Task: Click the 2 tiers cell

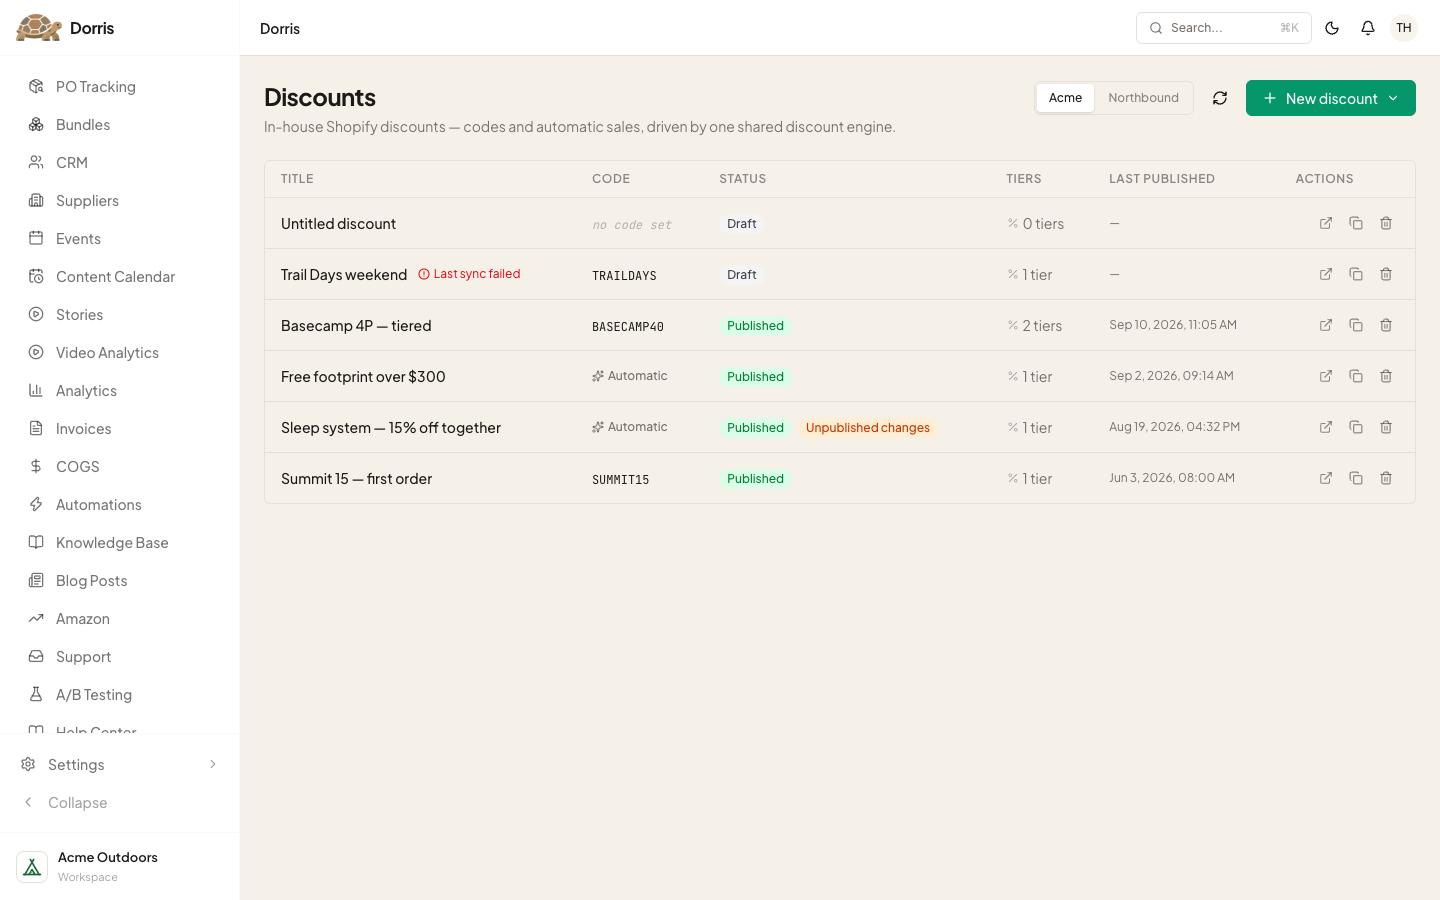Action: 1035,326
